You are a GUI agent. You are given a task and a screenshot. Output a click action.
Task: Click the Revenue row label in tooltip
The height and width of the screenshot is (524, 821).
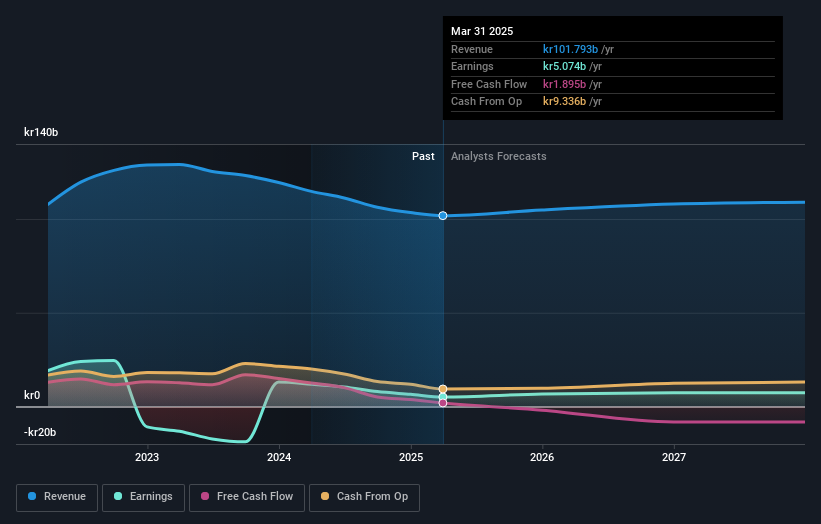pos(472,49)
